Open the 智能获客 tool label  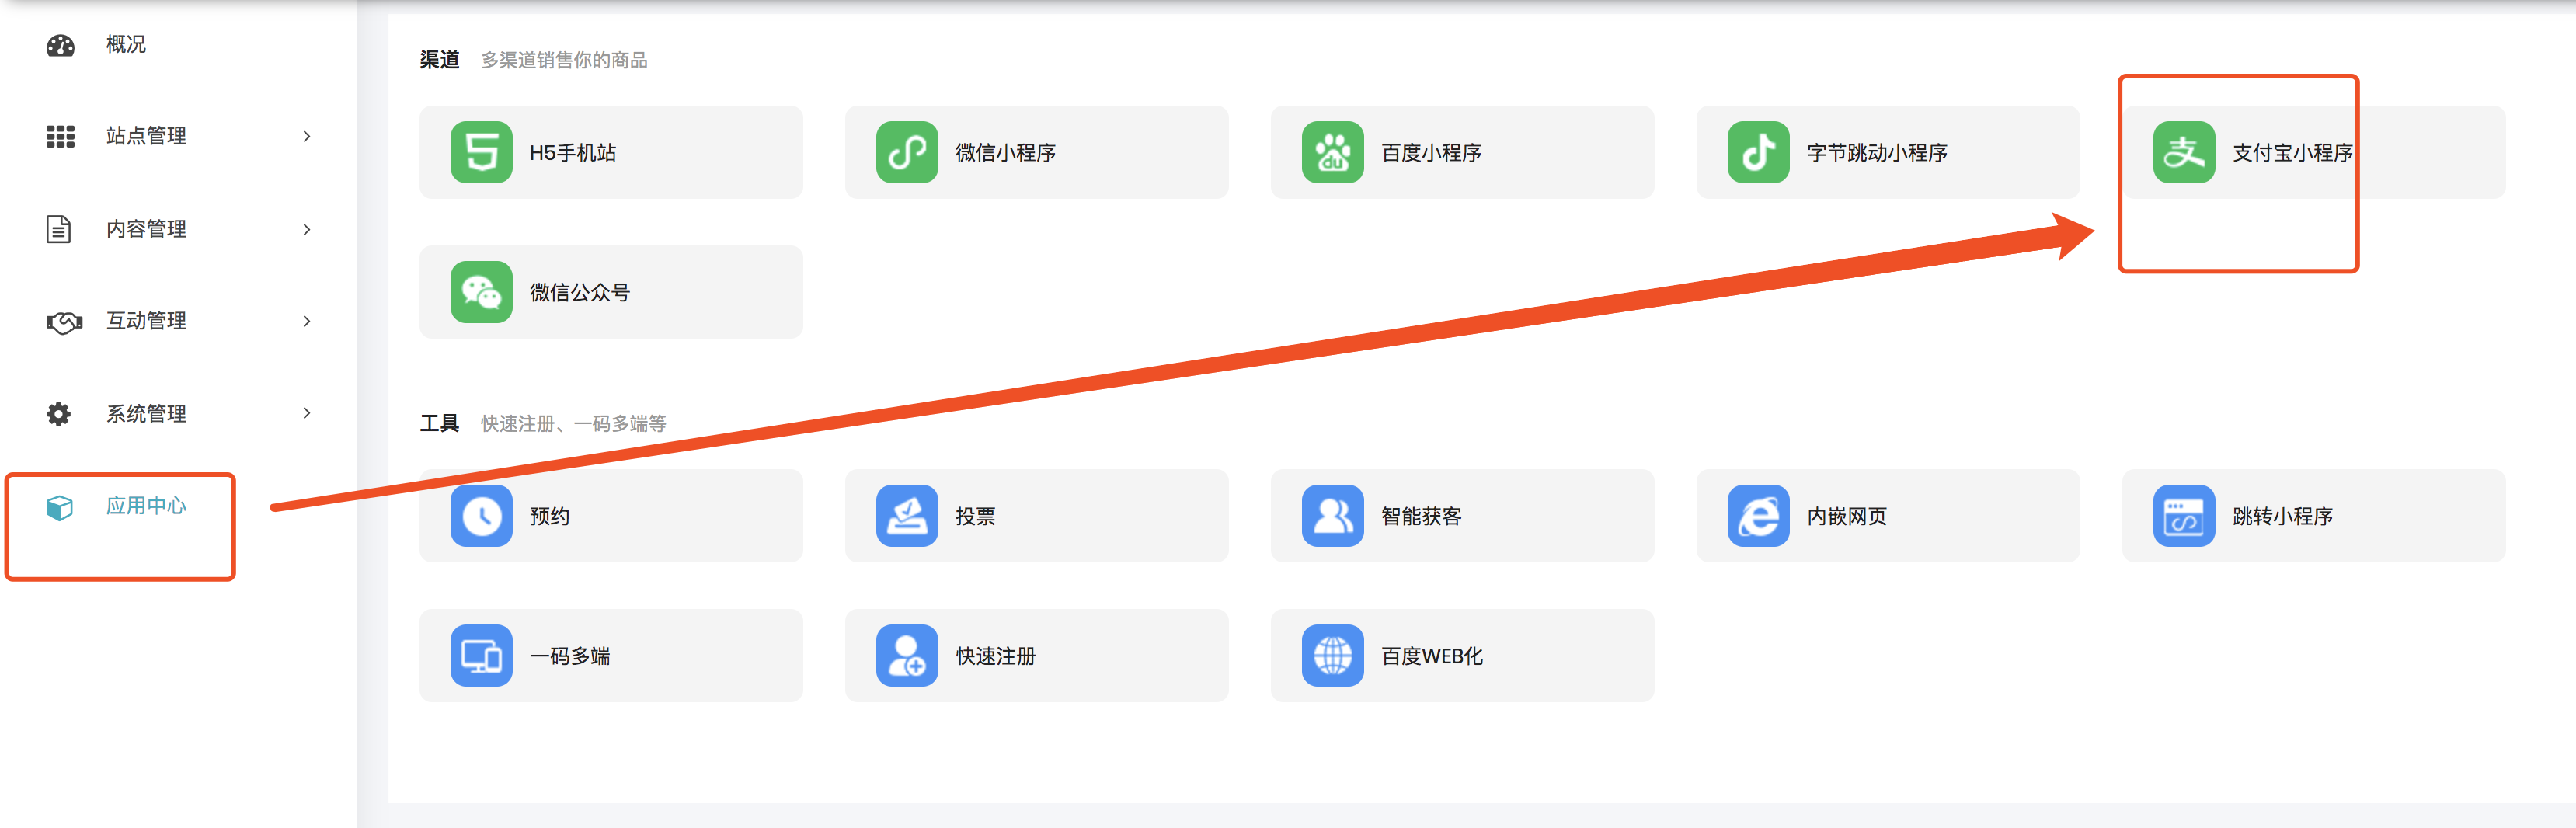pos(1421,517)
